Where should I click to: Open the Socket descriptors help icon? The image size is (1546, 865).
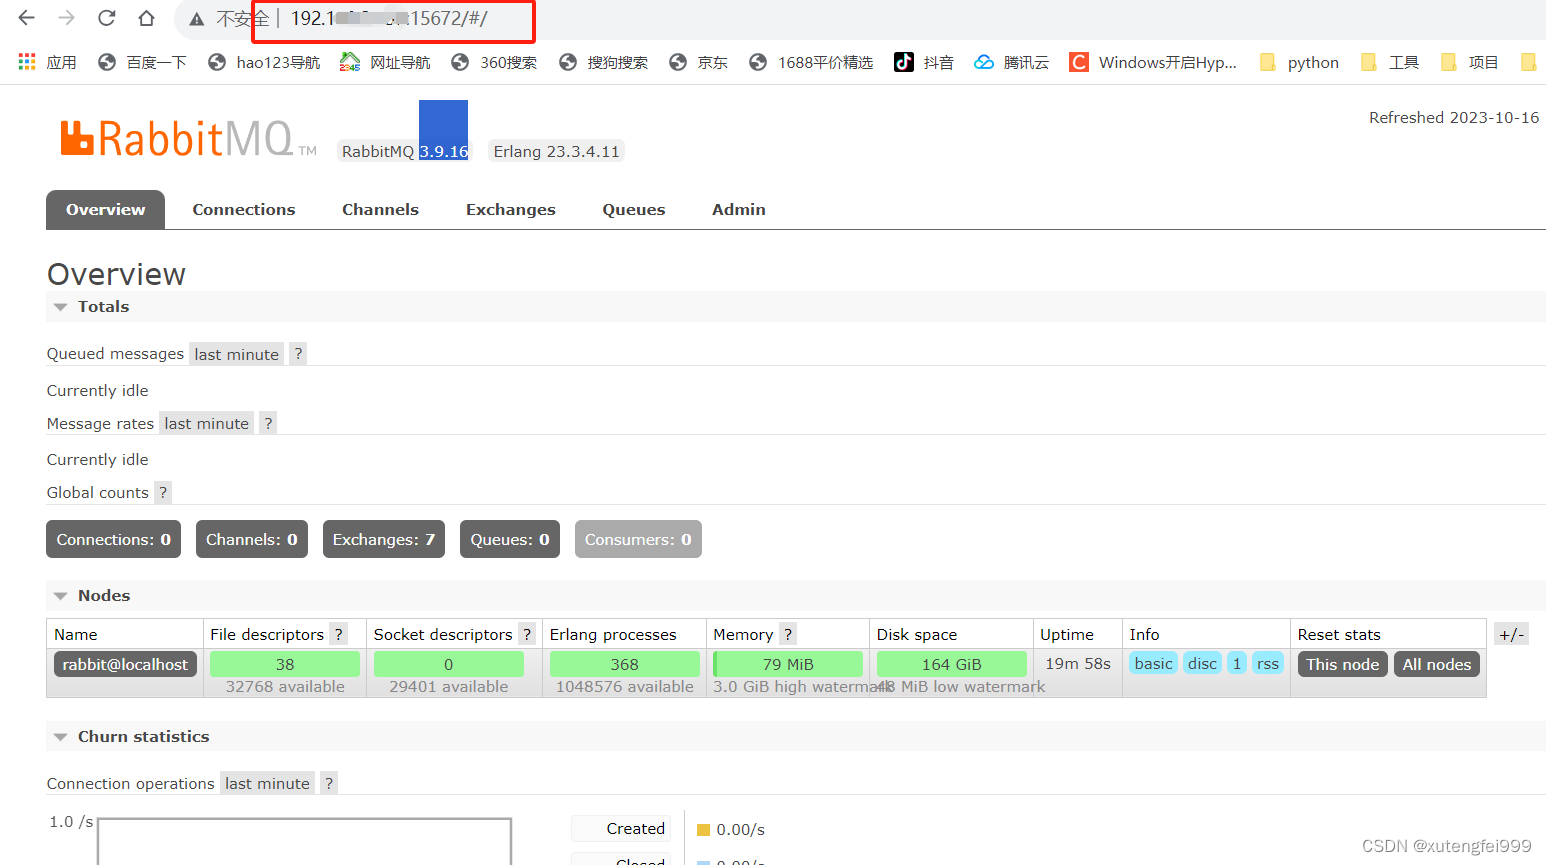pyautogui.click(x=526, y=633)
